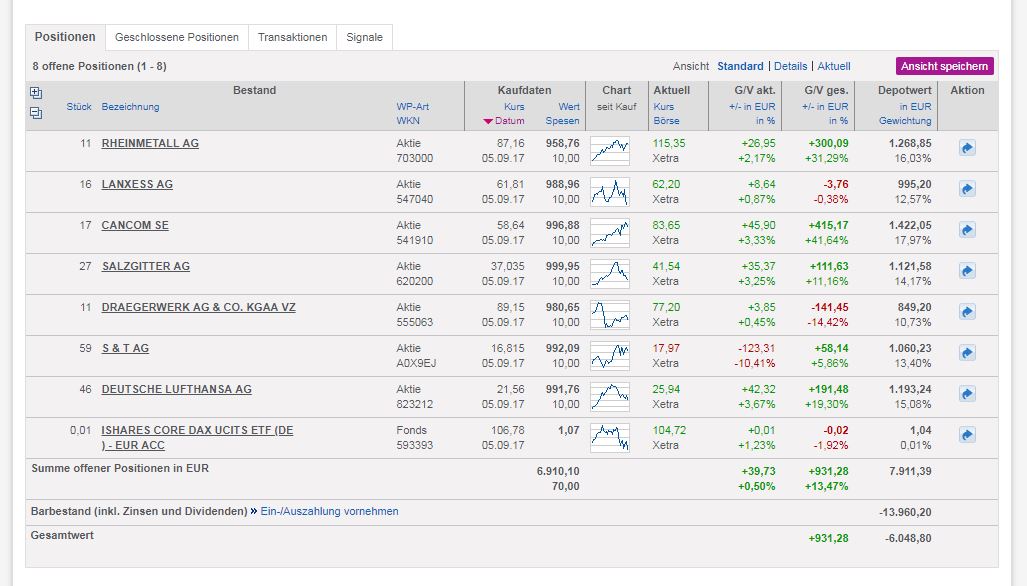The height and width of the screenshot is (586, 1027).
Task: Click the action icon for iShares DAX ETF
Action: click(x=967, y=435)
